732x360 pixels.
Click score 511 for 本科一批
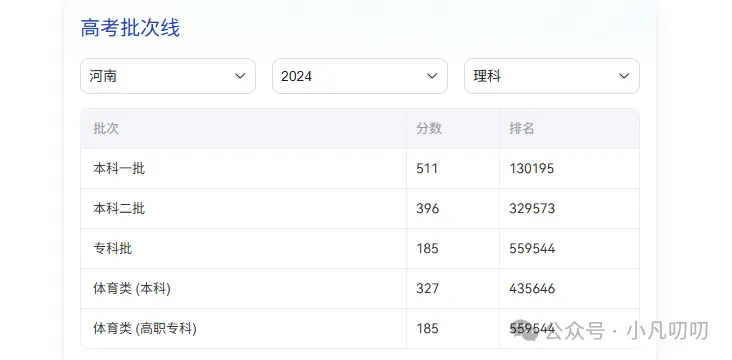[x=427, y=169]
